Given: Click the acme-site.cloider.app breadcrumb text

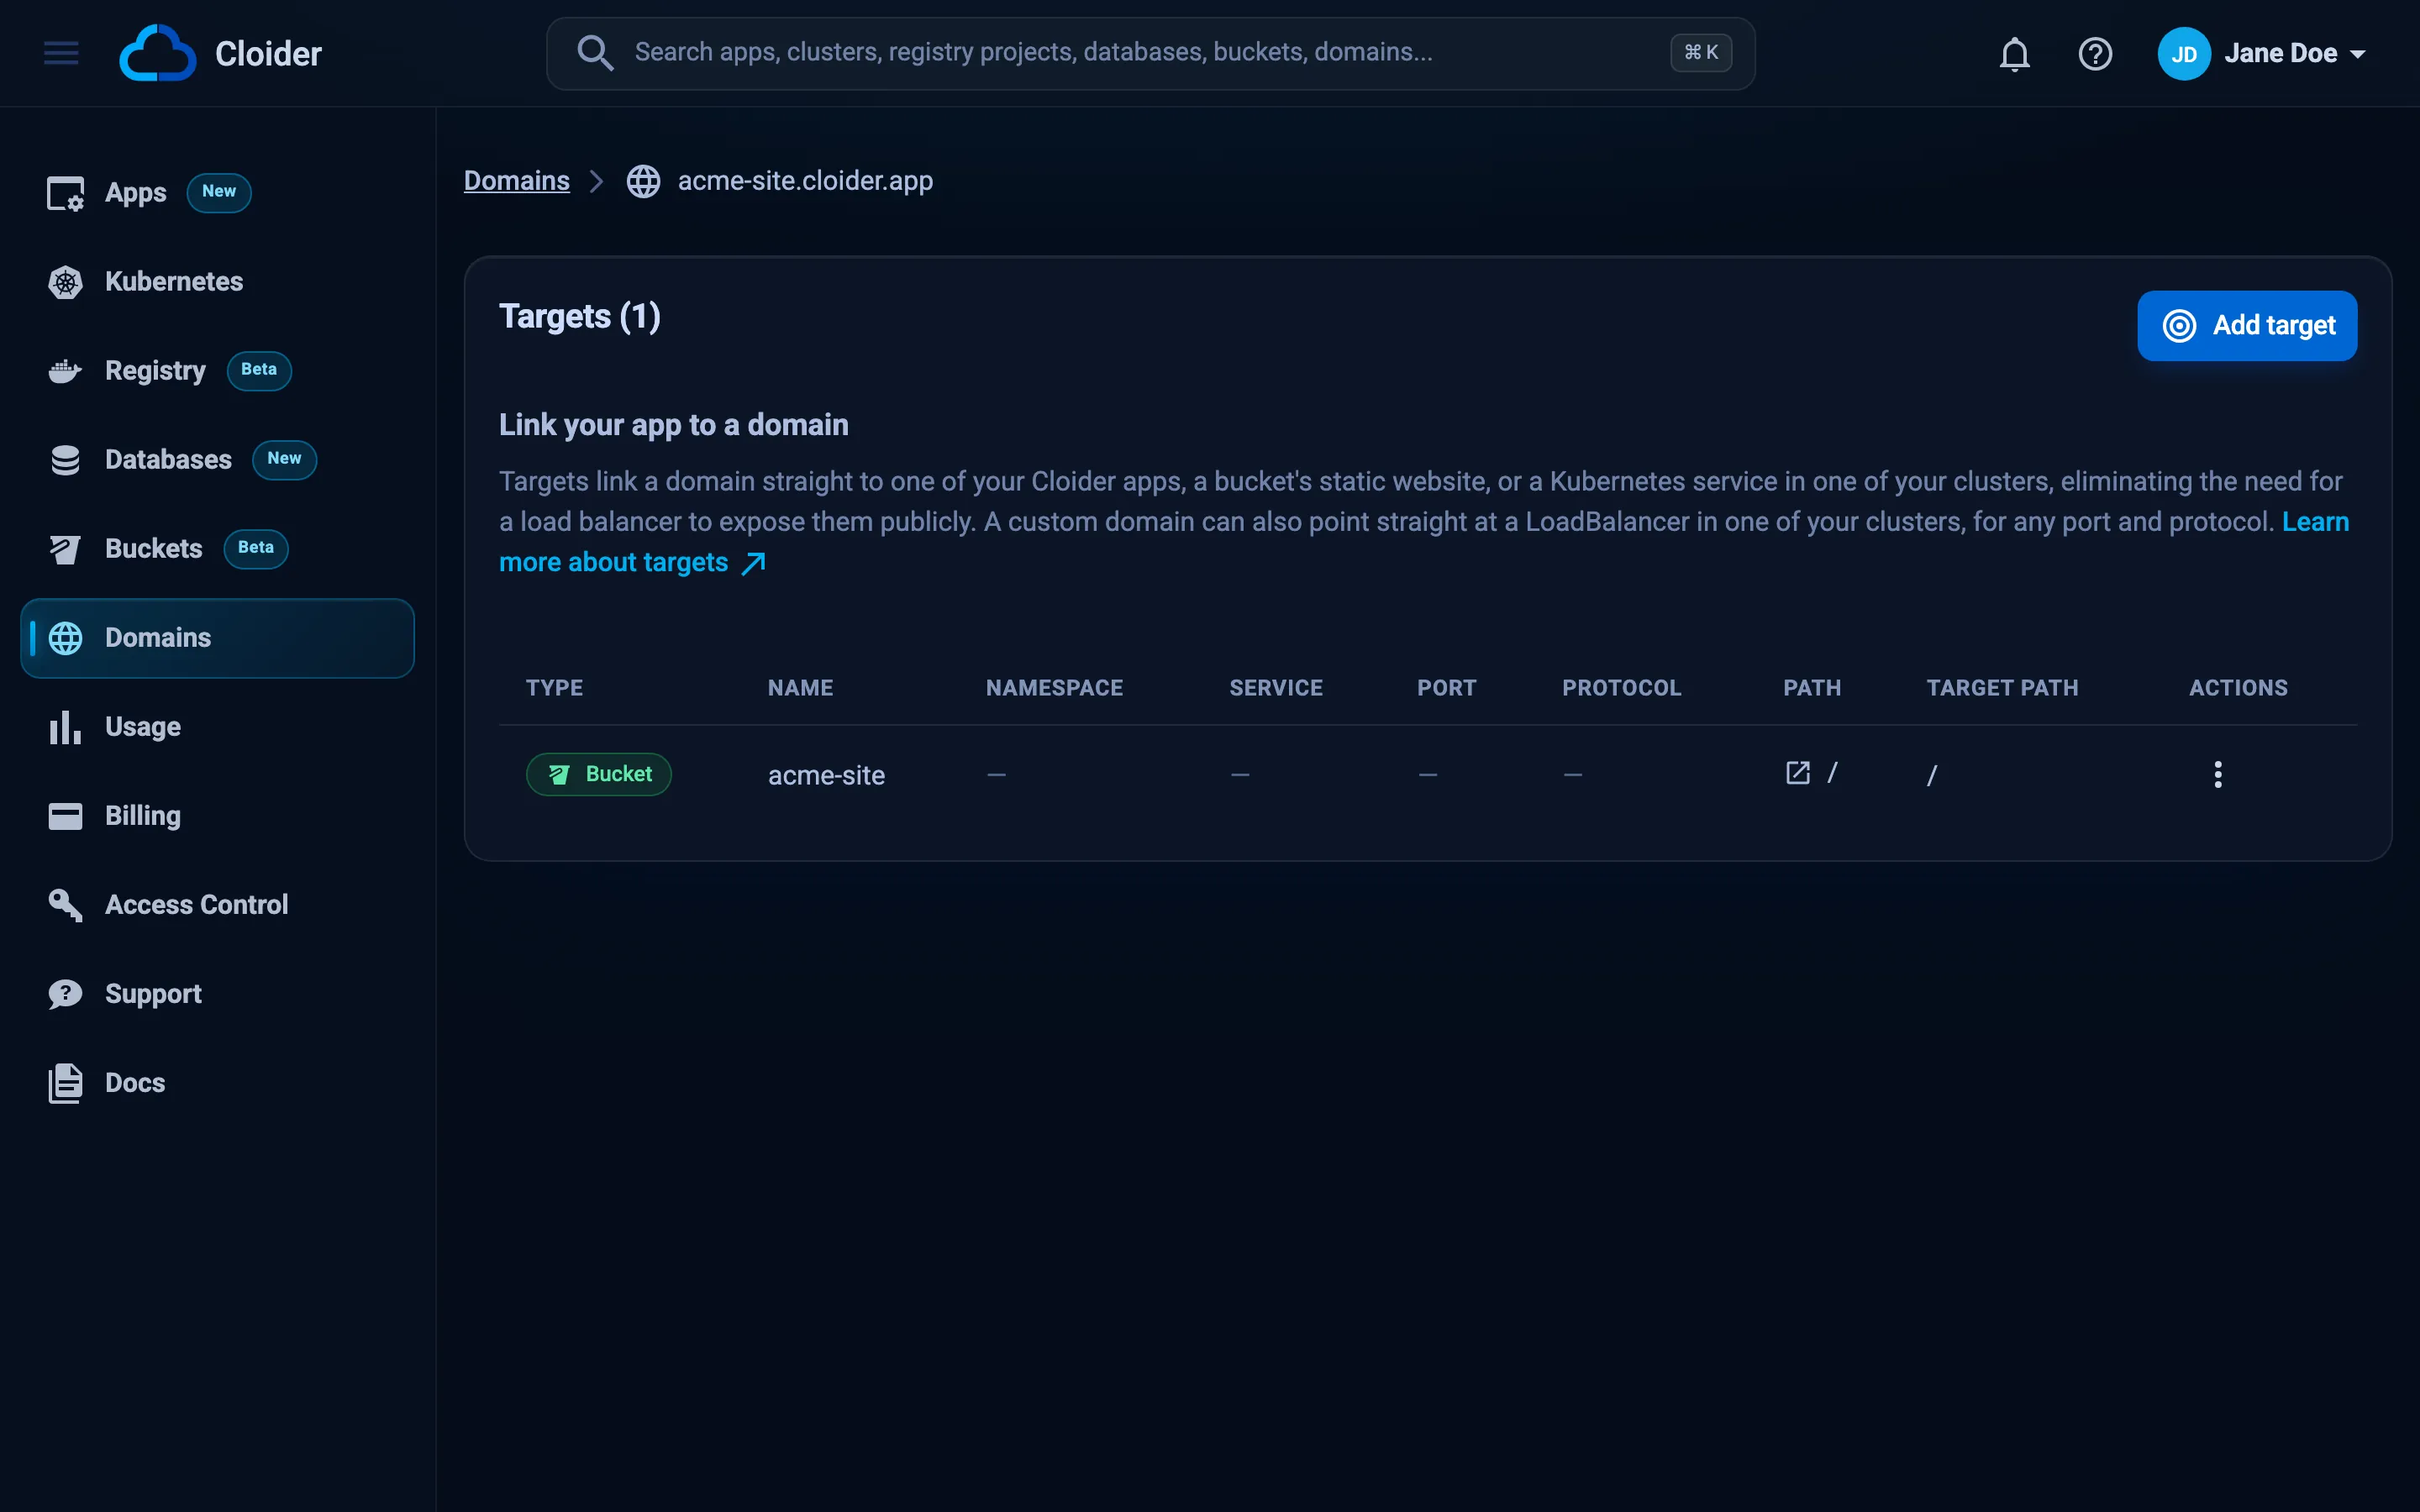Looking at the screenshot, I should [x=805, y=181].
